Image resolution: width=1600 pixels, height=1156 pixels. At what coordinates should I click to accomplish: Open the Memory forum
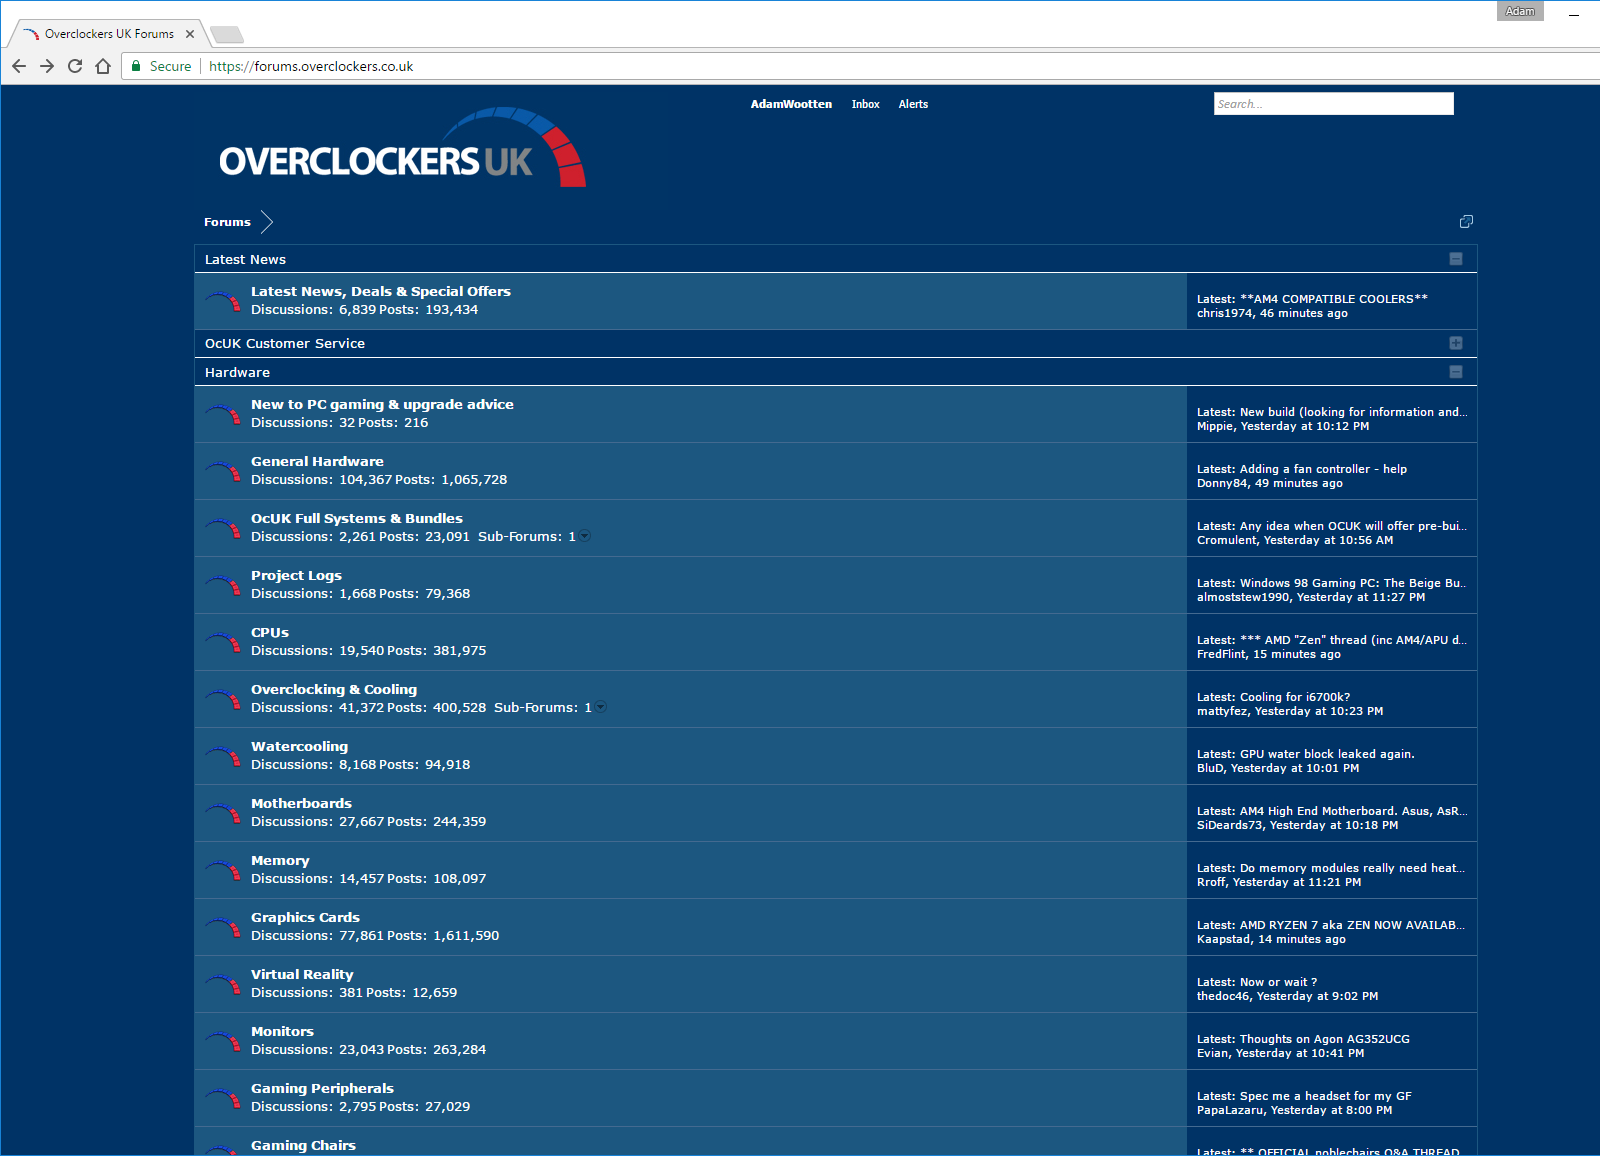coord(280,860)
